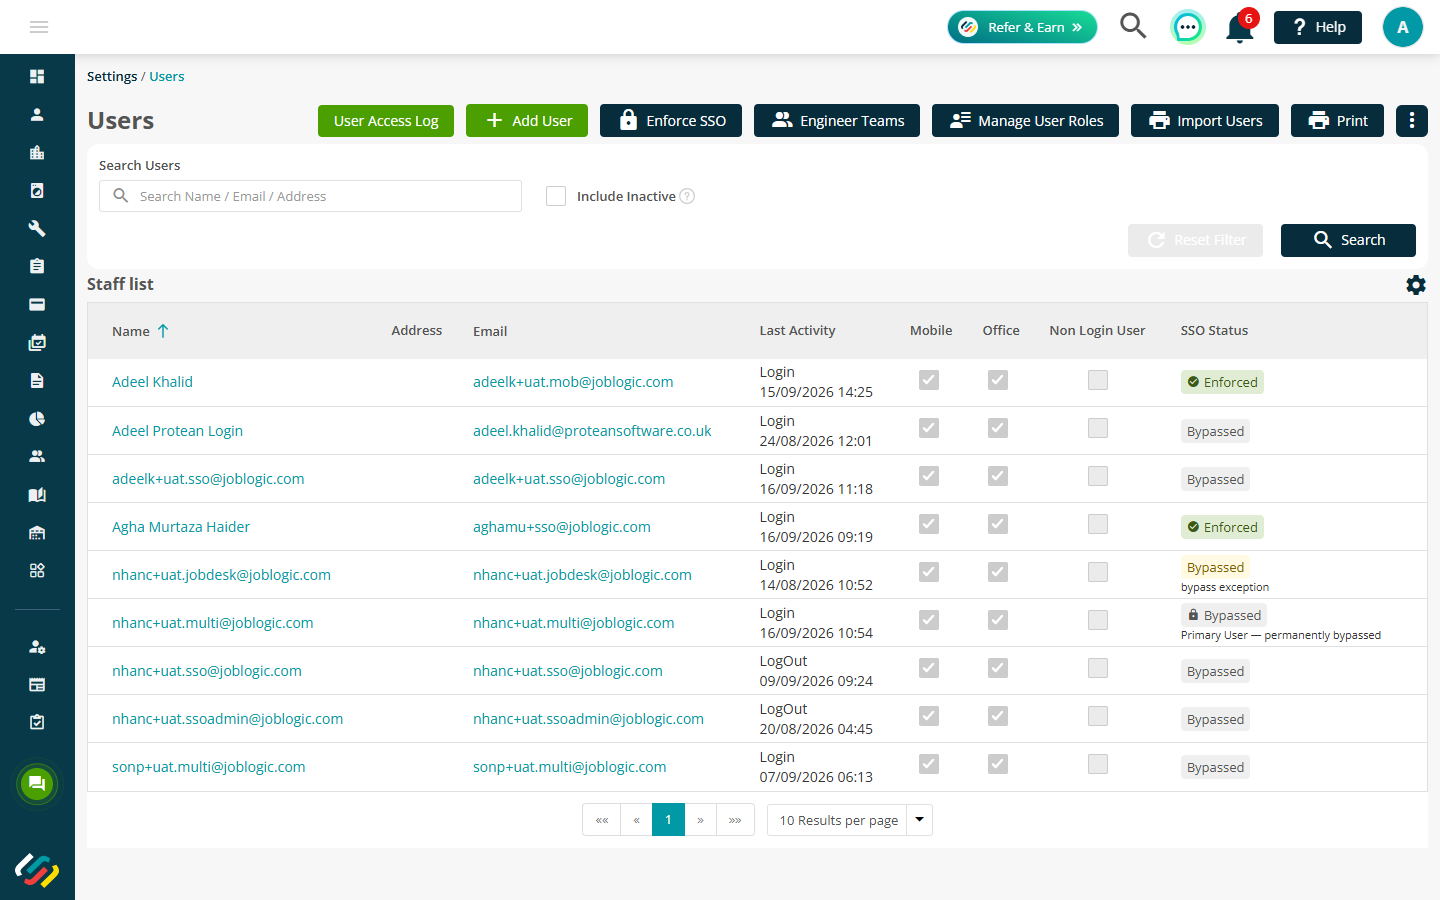Toggle Mobile checkbox for Adeel Khalid

click(929, 380)
